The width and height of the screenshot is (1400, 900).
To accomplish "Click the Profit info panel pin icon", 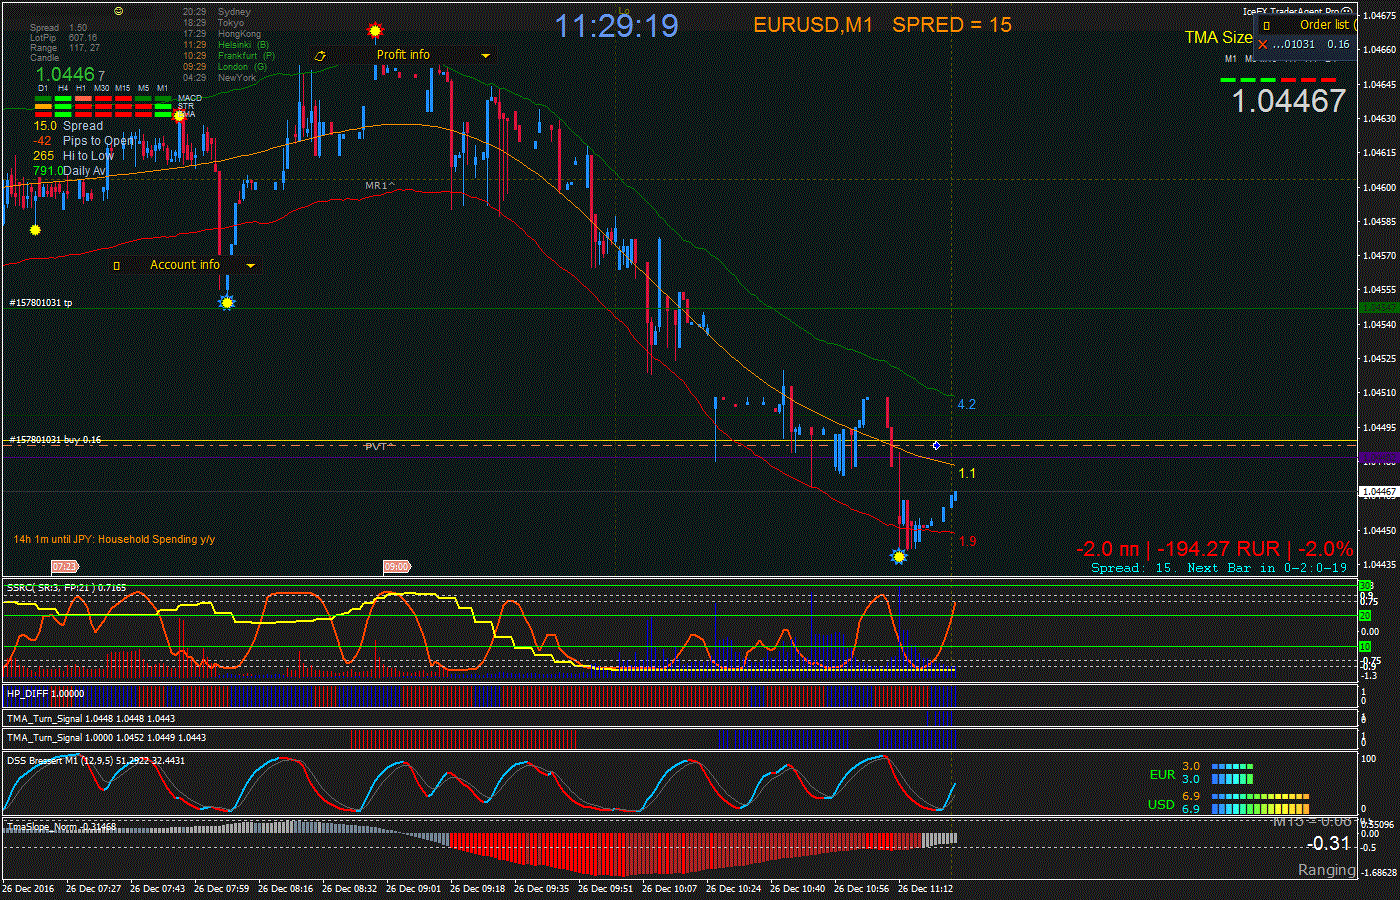I will pos(320,56).
